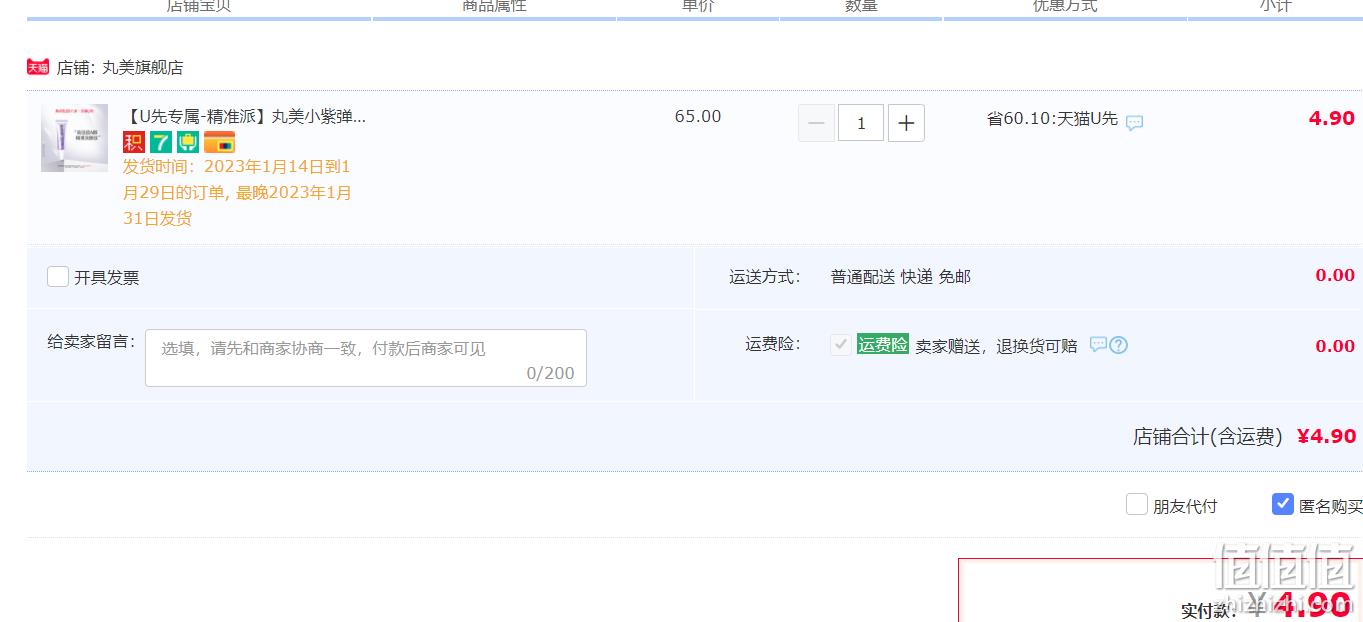This screenshot has height=622, width=1363.
Task: Open the 【U先专属-精准派】丸美小紫弹 product title
Action: click(x=245, y=116)
